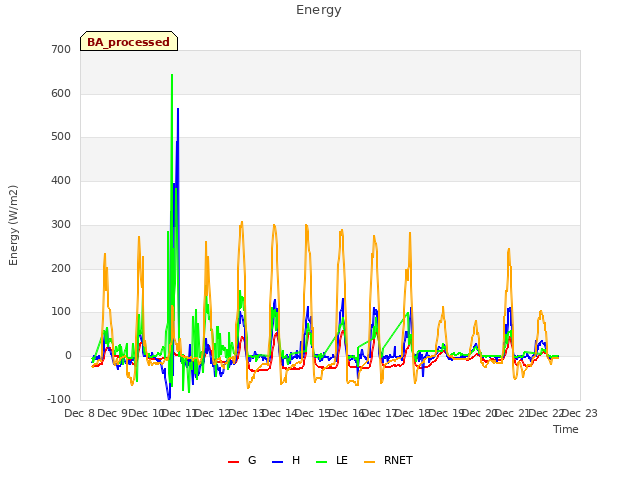The width and height of the screenshot is (640, 480).
Task: Click the blue H legend color marker
Action: tap(277, 462)
